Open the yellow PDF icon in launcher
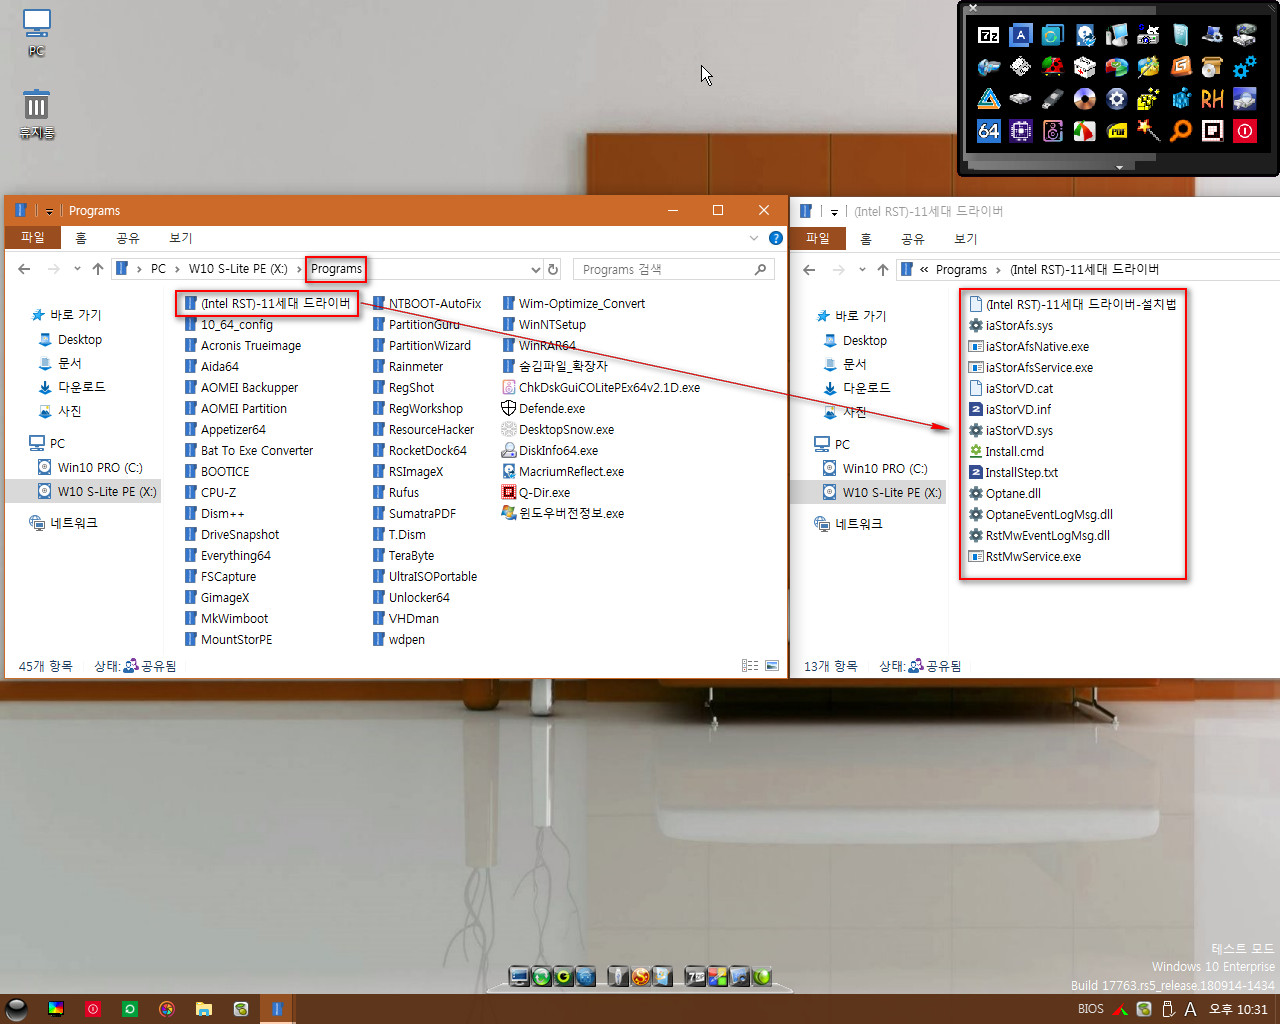This screenshot has width=1280, height=1024. tap(1116, 131)
